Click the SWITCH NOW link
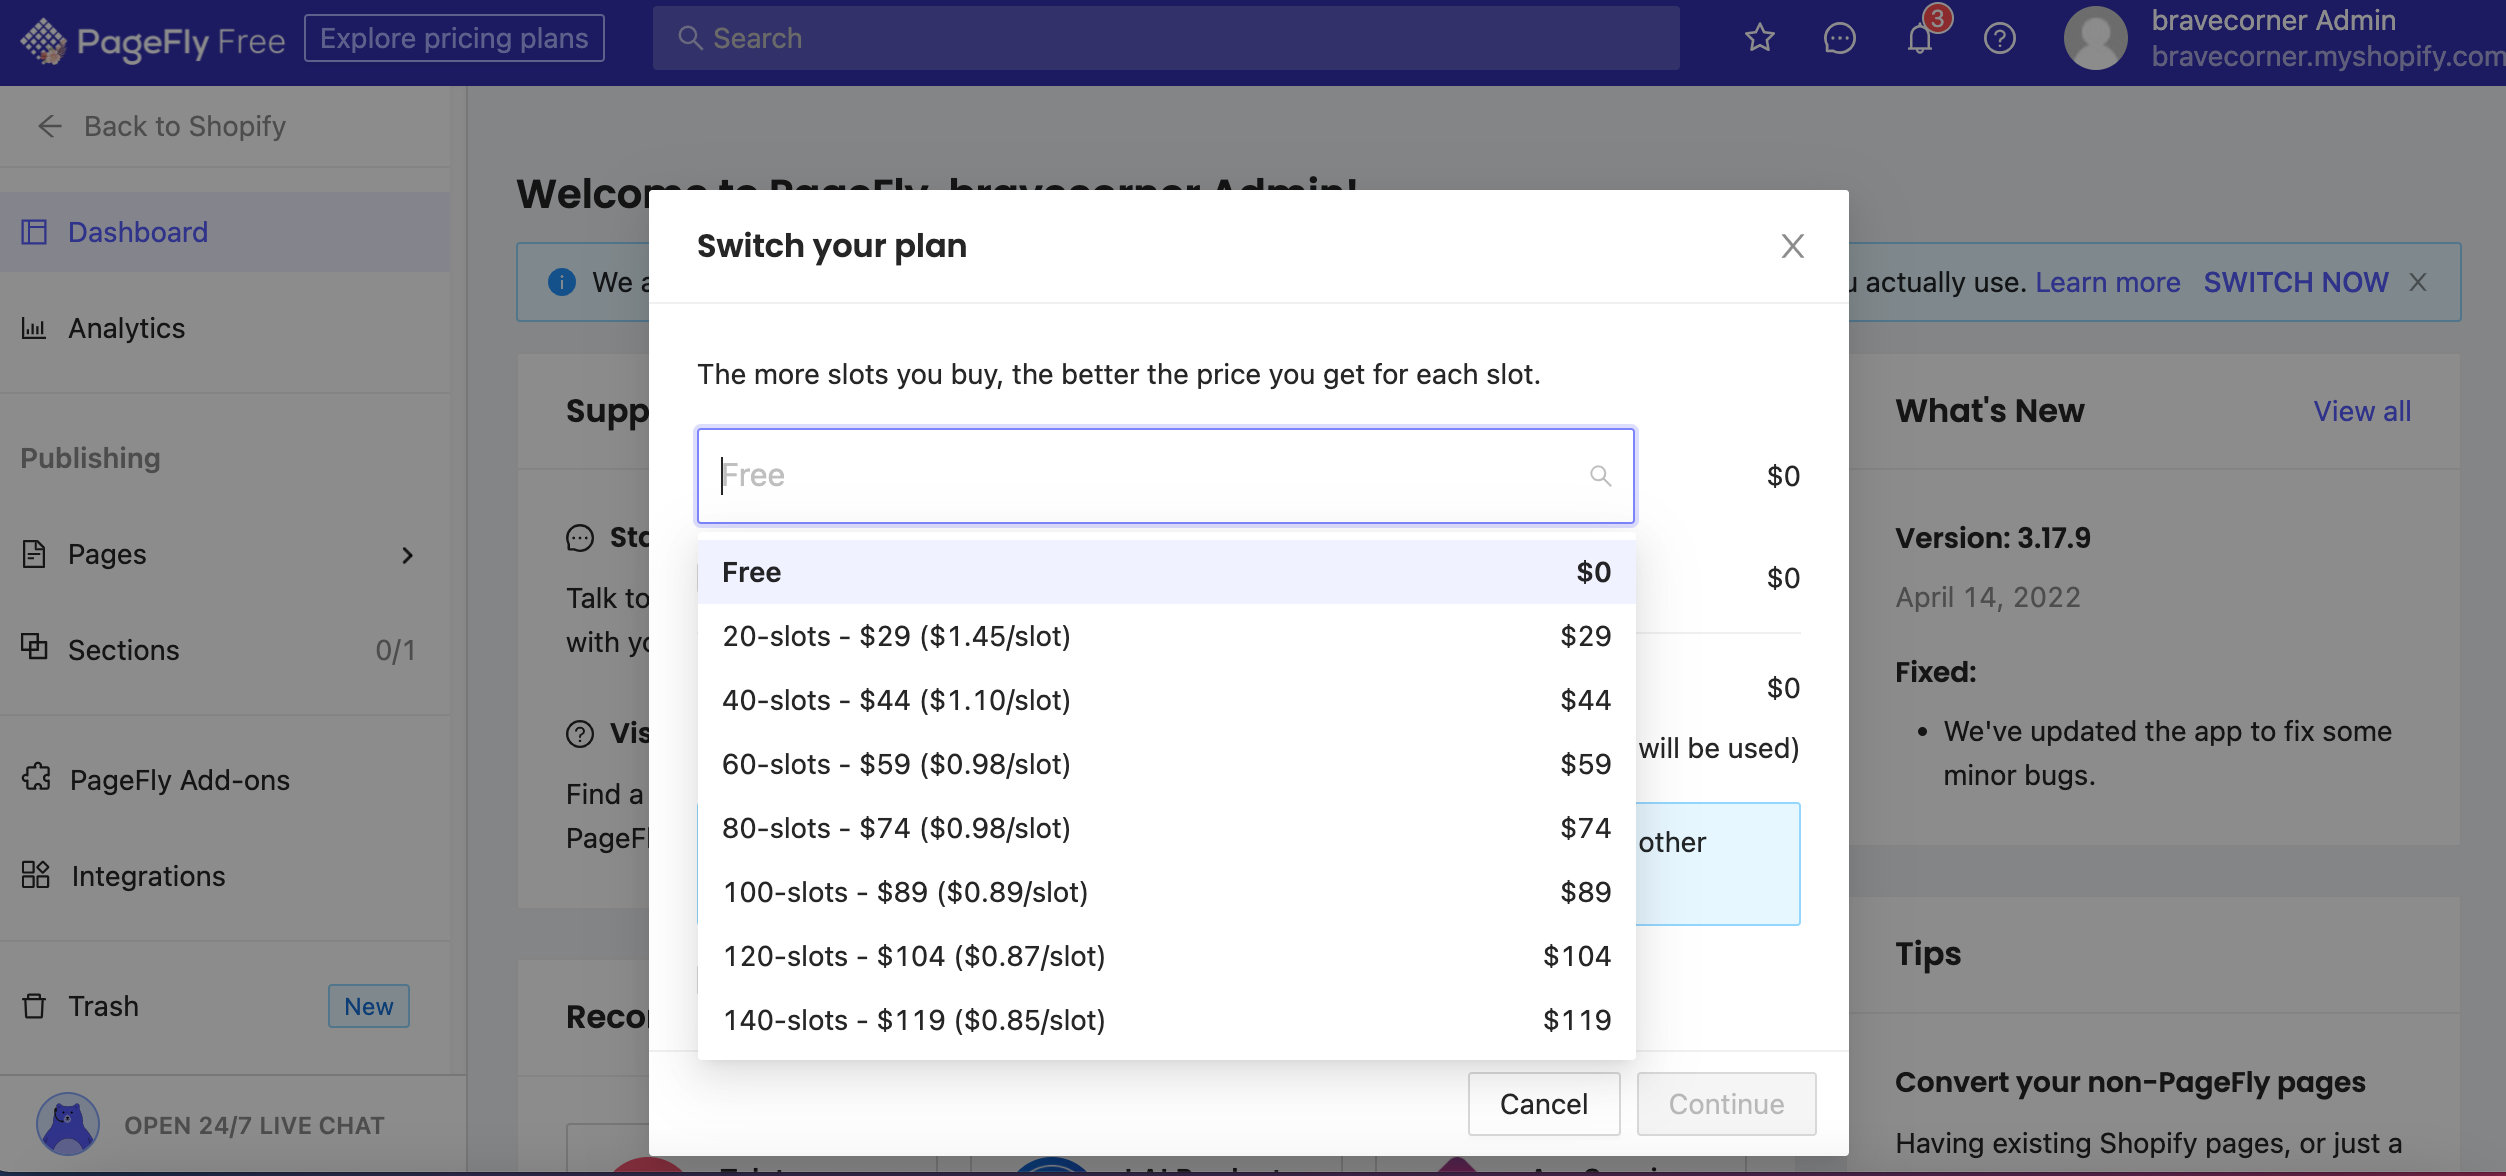Screen dimensions: 2506x1176 point(2296,282)
